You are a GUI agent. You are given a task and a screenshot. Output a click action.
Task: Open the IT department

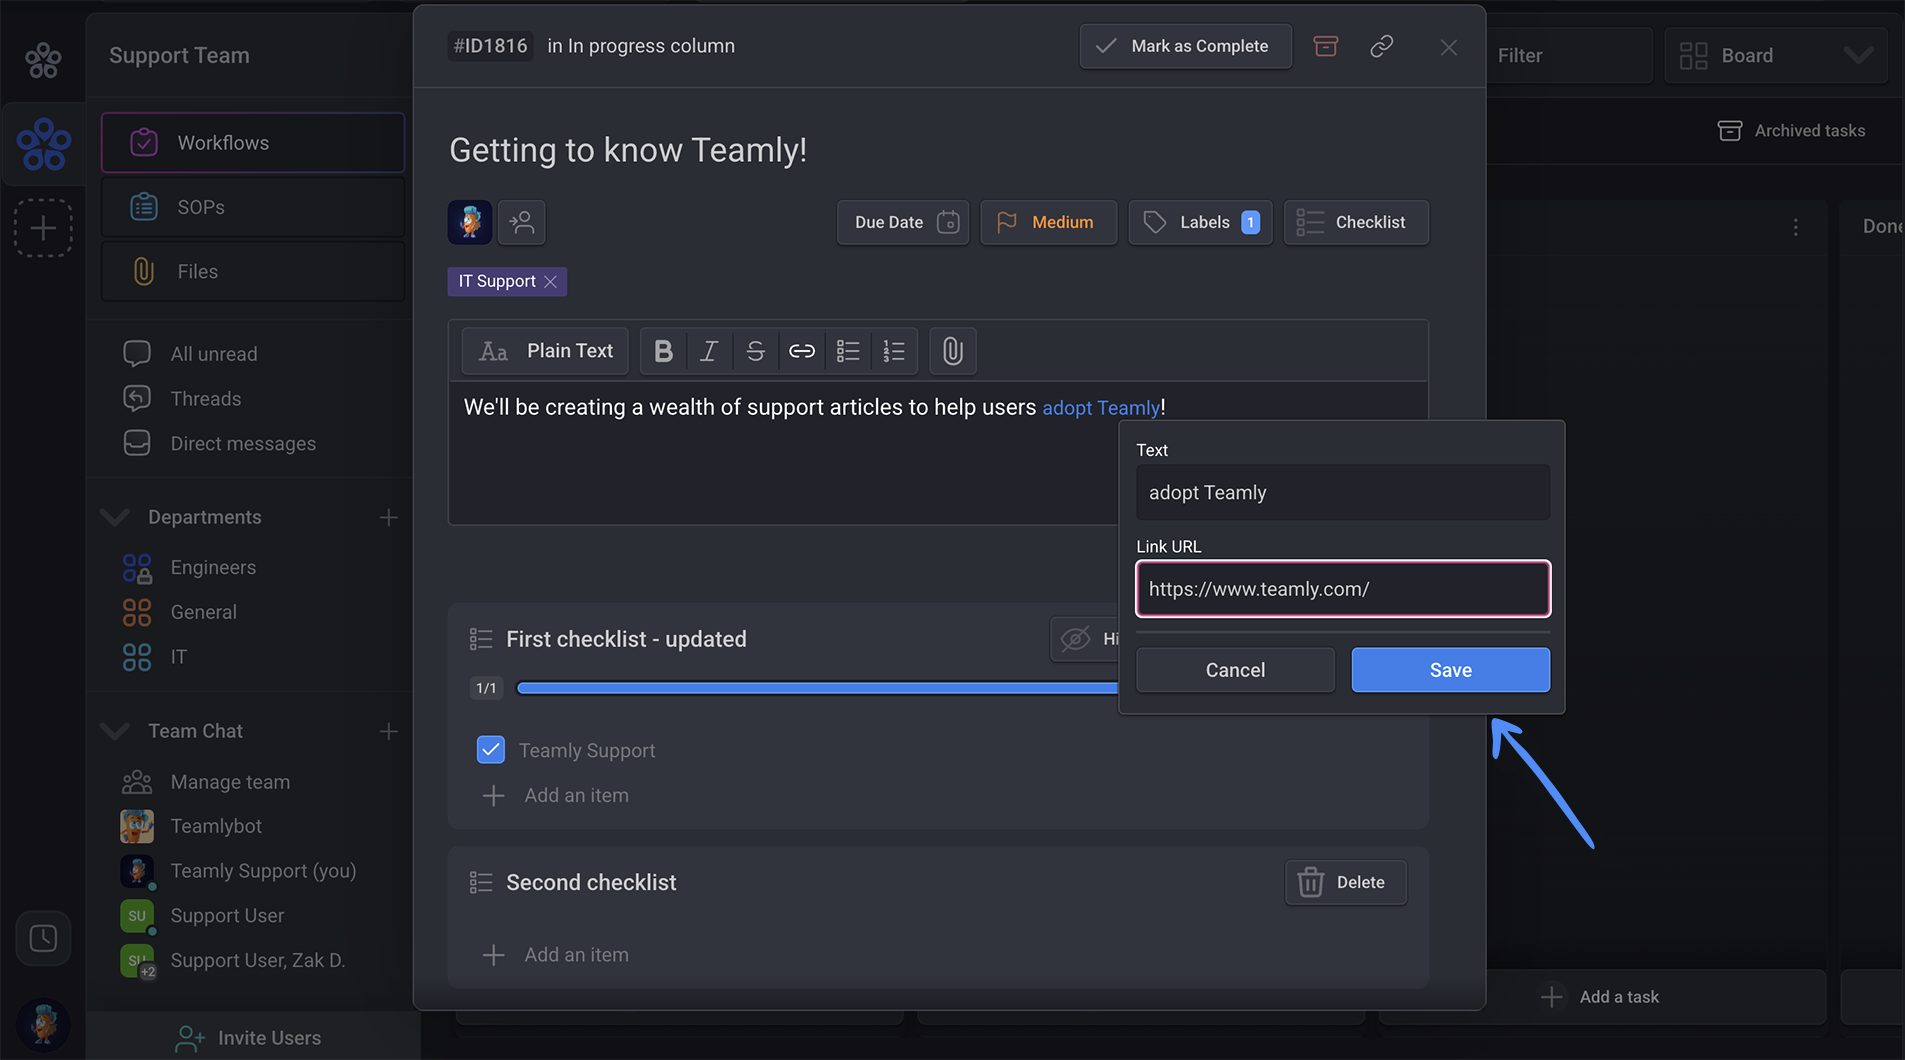coord(178,657)
